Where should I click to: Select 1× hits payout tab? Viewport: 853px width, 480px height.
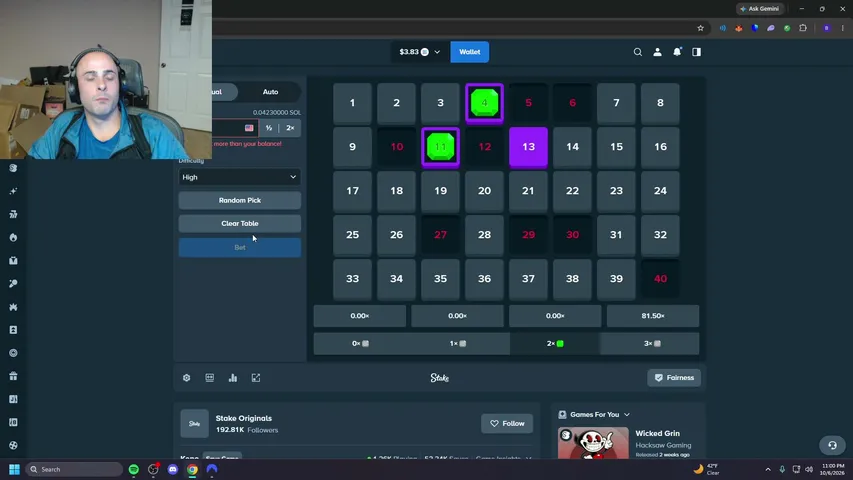458,343
